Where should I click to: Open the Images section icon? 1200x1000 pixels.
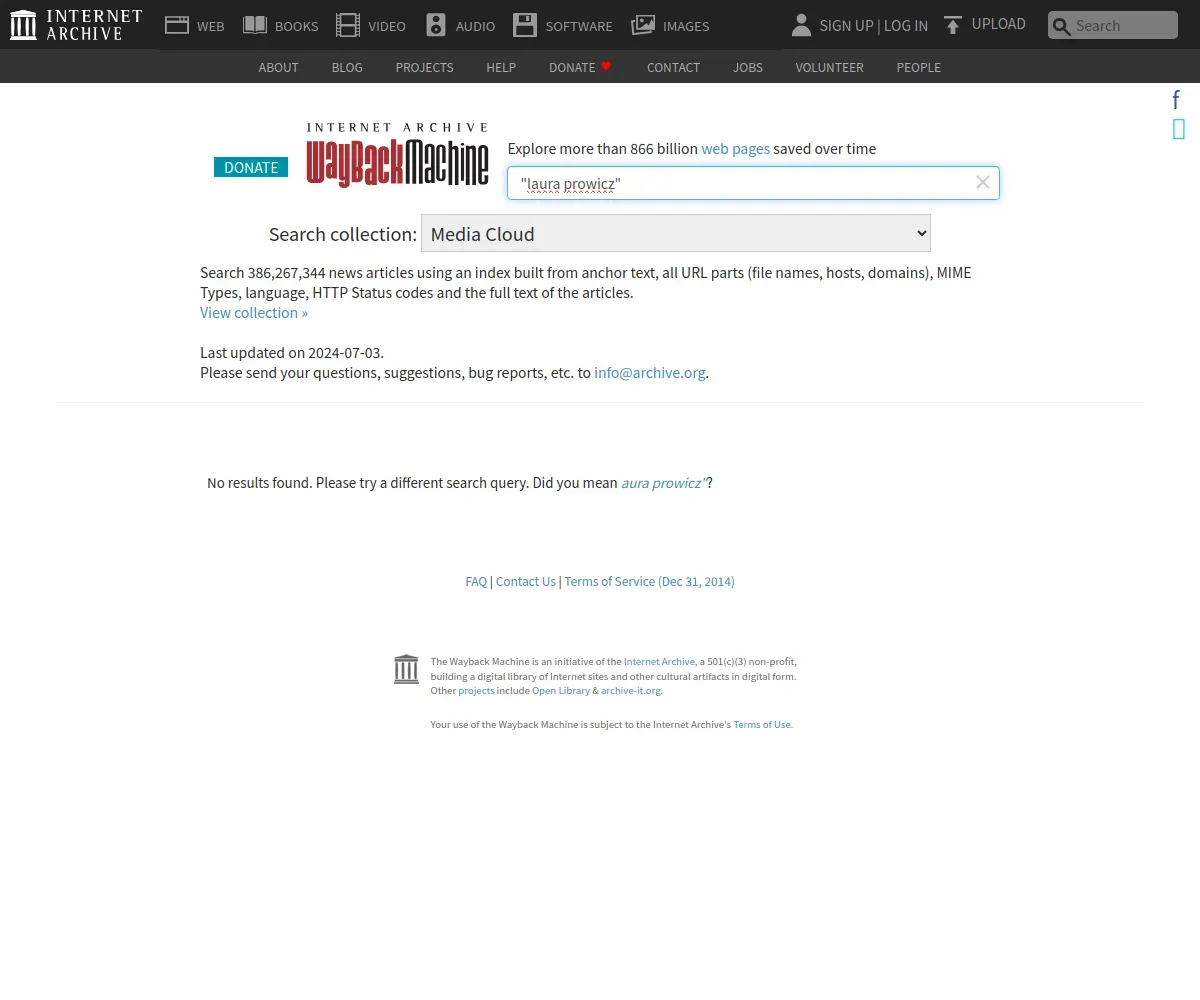click(643, 25)
